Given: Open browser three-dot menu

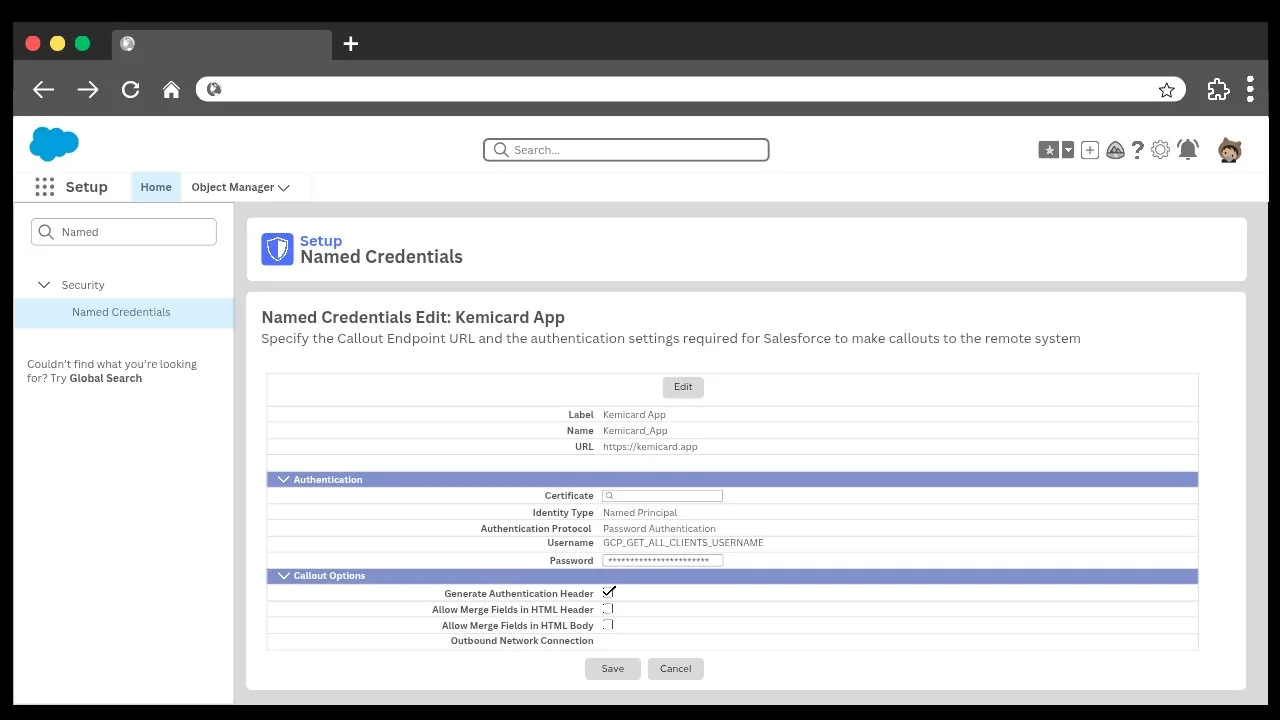Looking at the screenshot, I should pyautogui.click(x=1250, y=89).
